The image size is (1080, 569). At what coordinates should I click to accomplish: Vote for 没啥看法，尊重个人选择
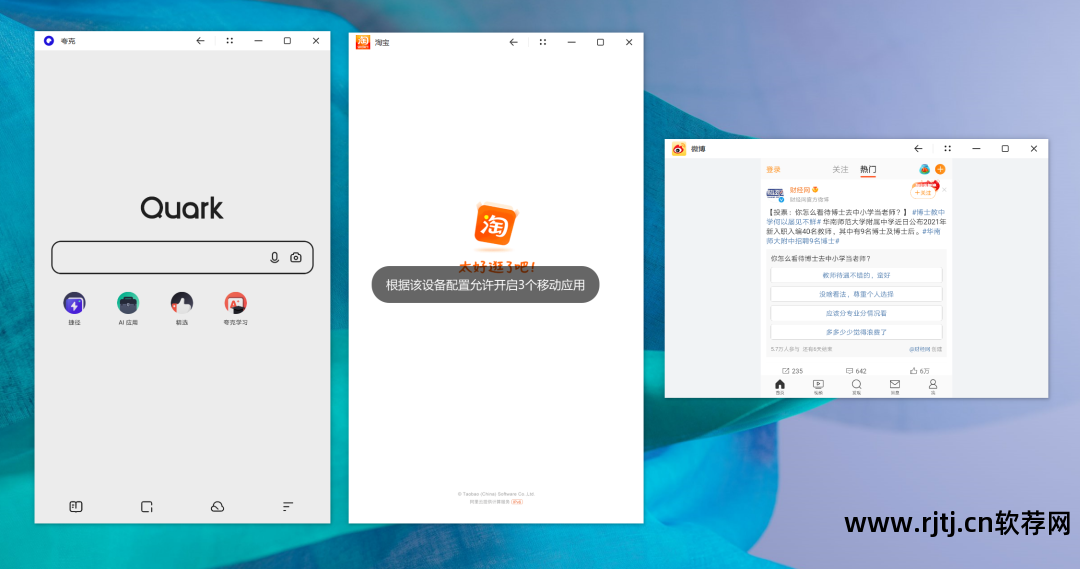tap(856, 294)
